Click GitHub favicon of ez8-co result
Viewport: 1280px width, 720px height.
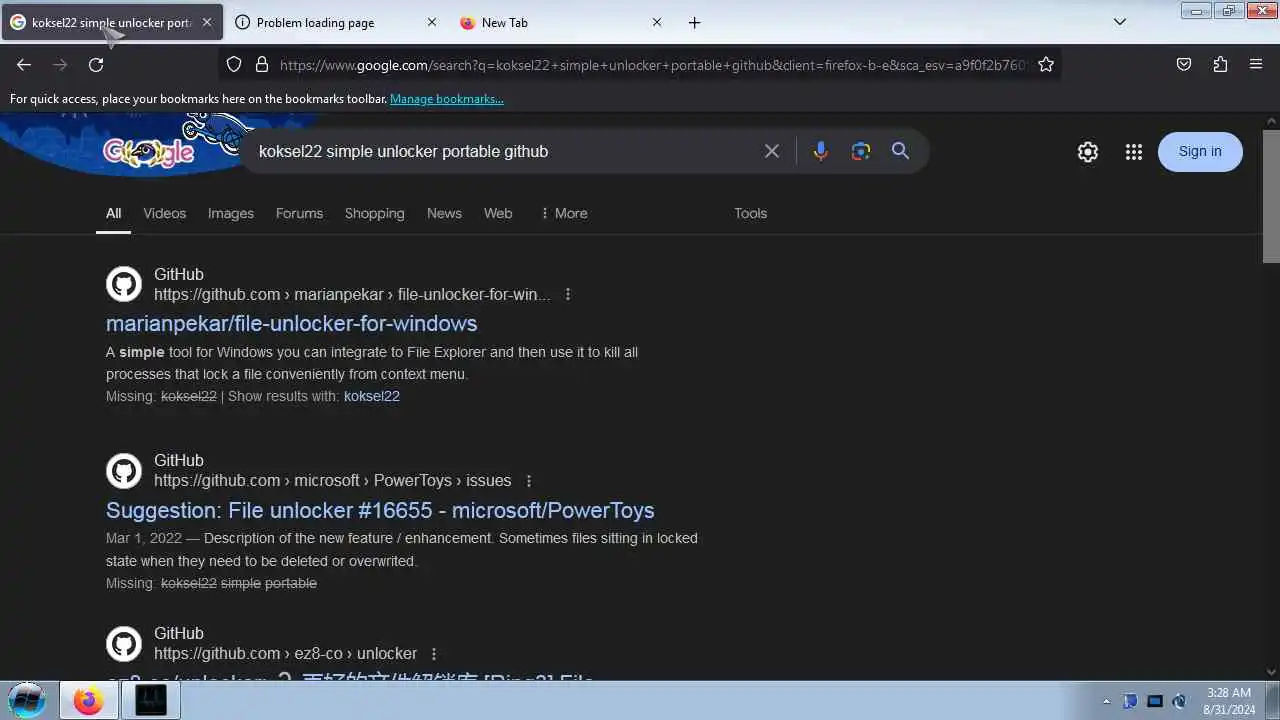pos(124,644)
